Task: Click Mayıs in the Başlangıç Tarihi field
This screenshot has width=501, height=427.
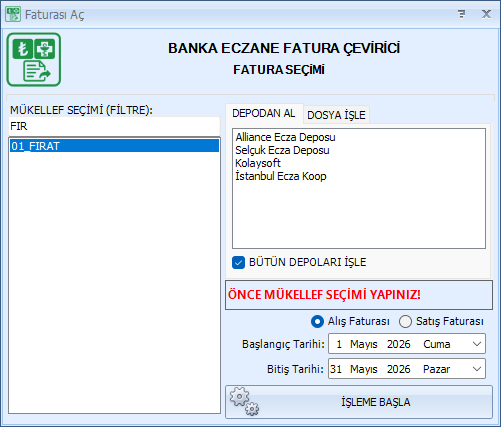Action: click(364, 344)
